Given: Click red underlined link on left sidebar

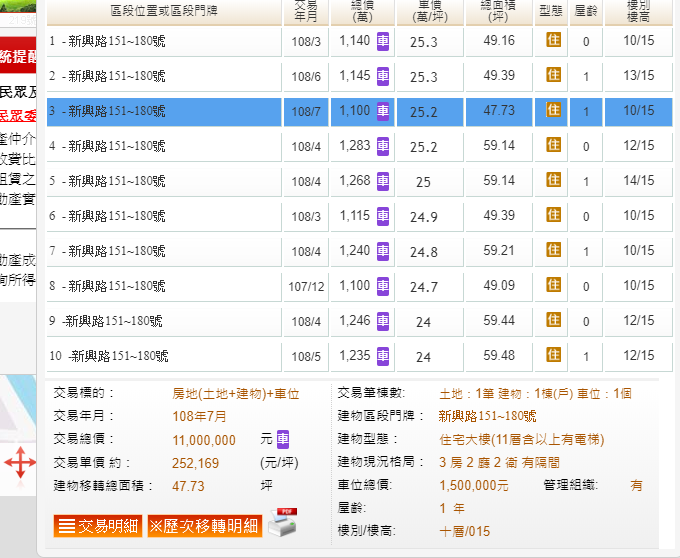Looking at the screenshot, I should 18,116.
